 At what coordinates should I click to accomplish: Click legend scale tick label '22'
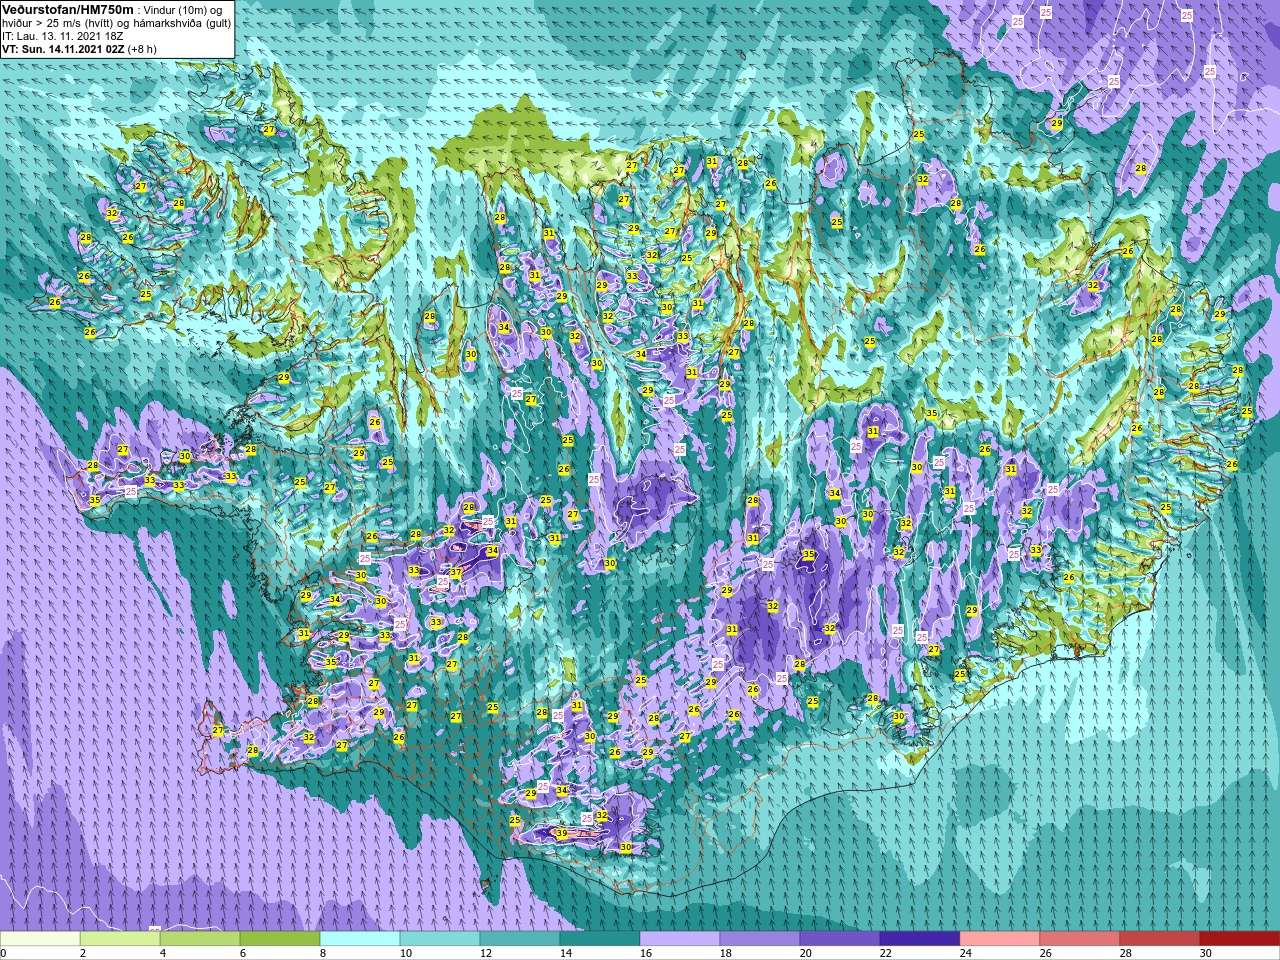click(x=886, y=953)
